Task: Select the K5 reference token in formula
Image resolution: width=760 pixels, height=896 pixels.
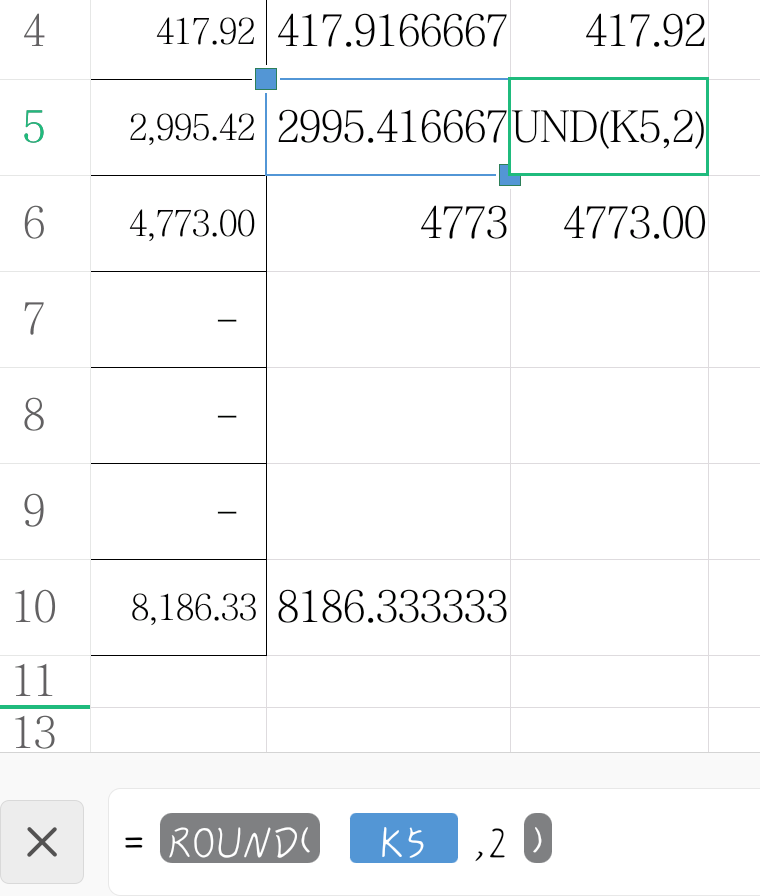Action: click(x=403, y=838)
